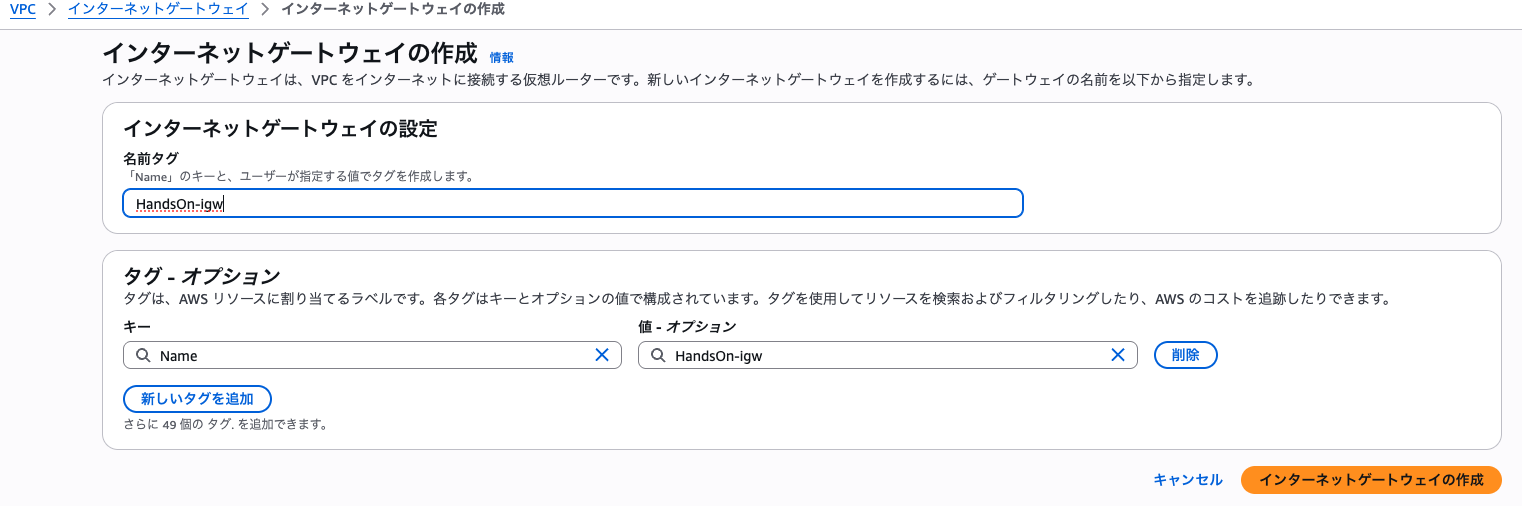The width and height of the screenshot is (1522, 506).
Task: Click the 値 - オプション label
Action: click(687, 327)
